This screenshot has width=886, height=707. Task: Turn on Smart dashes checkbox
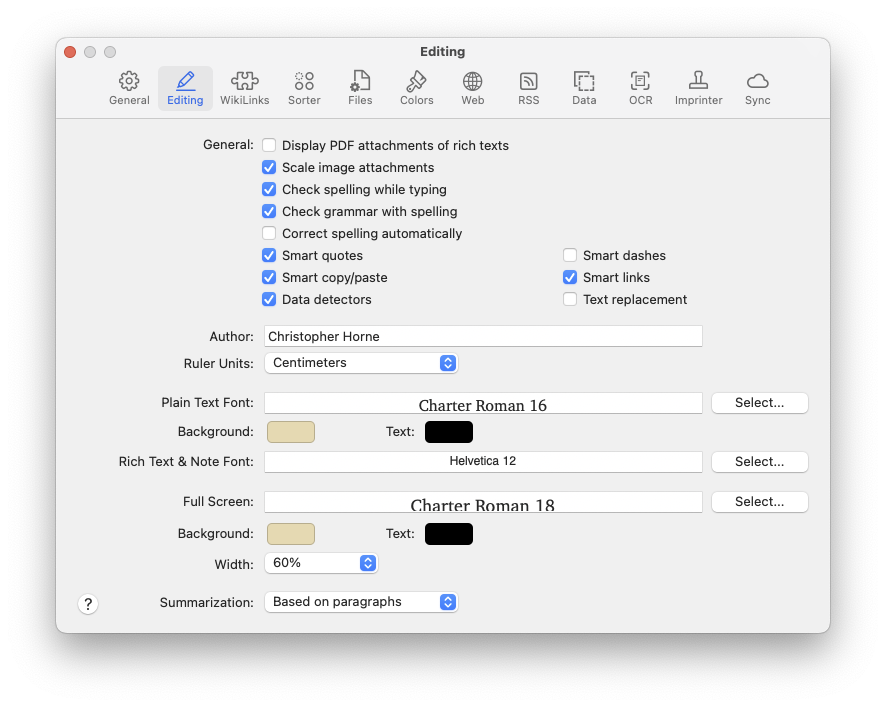(x=570, y=256)
